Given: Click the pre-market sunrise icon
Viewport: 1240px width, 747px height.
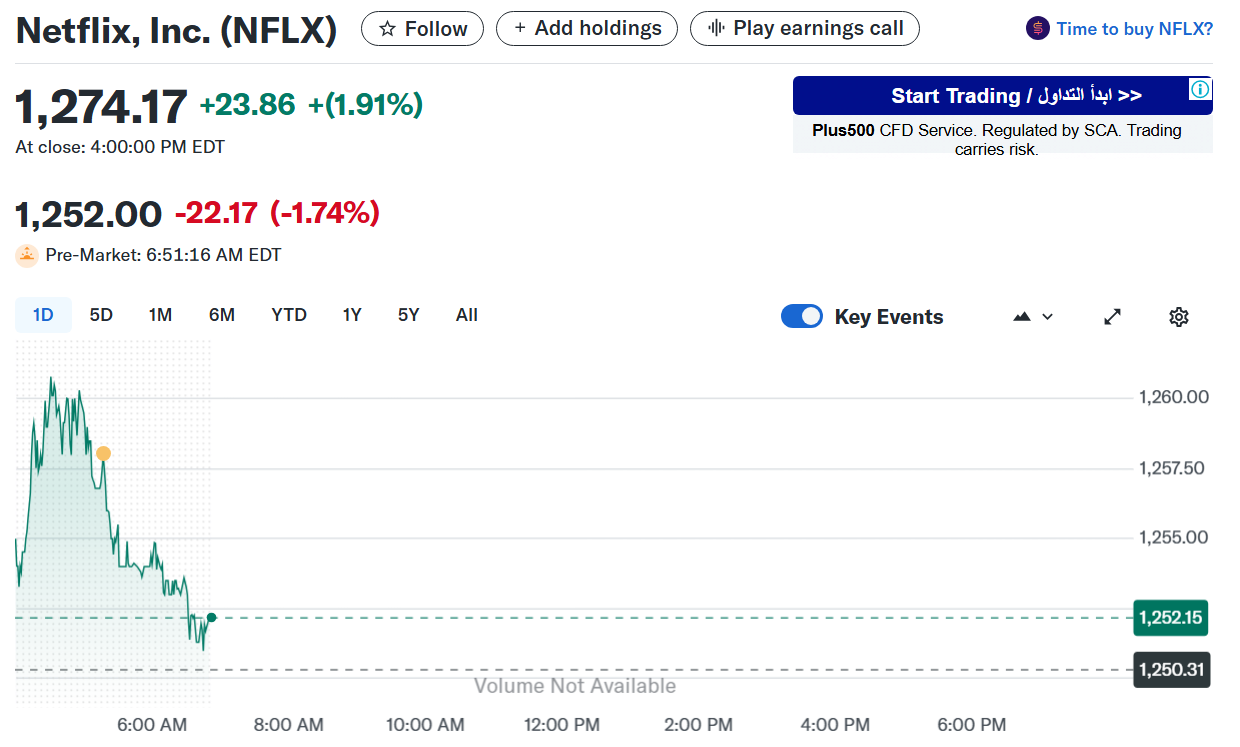Looking at the screenshot, I should [27, 255].
